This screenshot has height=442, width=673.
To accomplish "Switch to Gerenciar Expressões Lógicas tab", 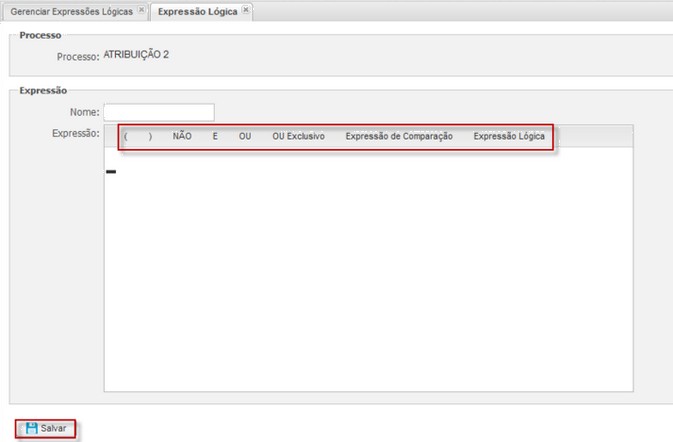I will pyautogui.click(x=72, y=12).
